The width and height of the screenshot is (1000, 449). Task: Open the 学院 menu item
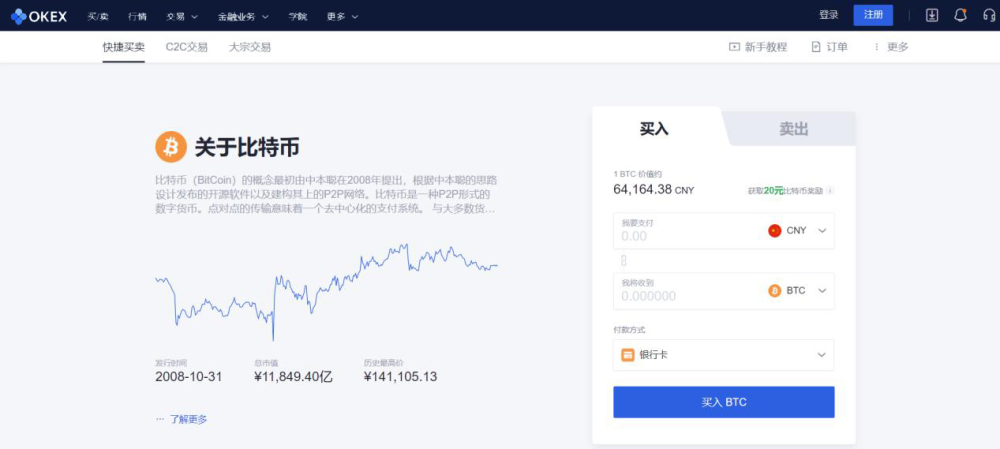(298, 16)
